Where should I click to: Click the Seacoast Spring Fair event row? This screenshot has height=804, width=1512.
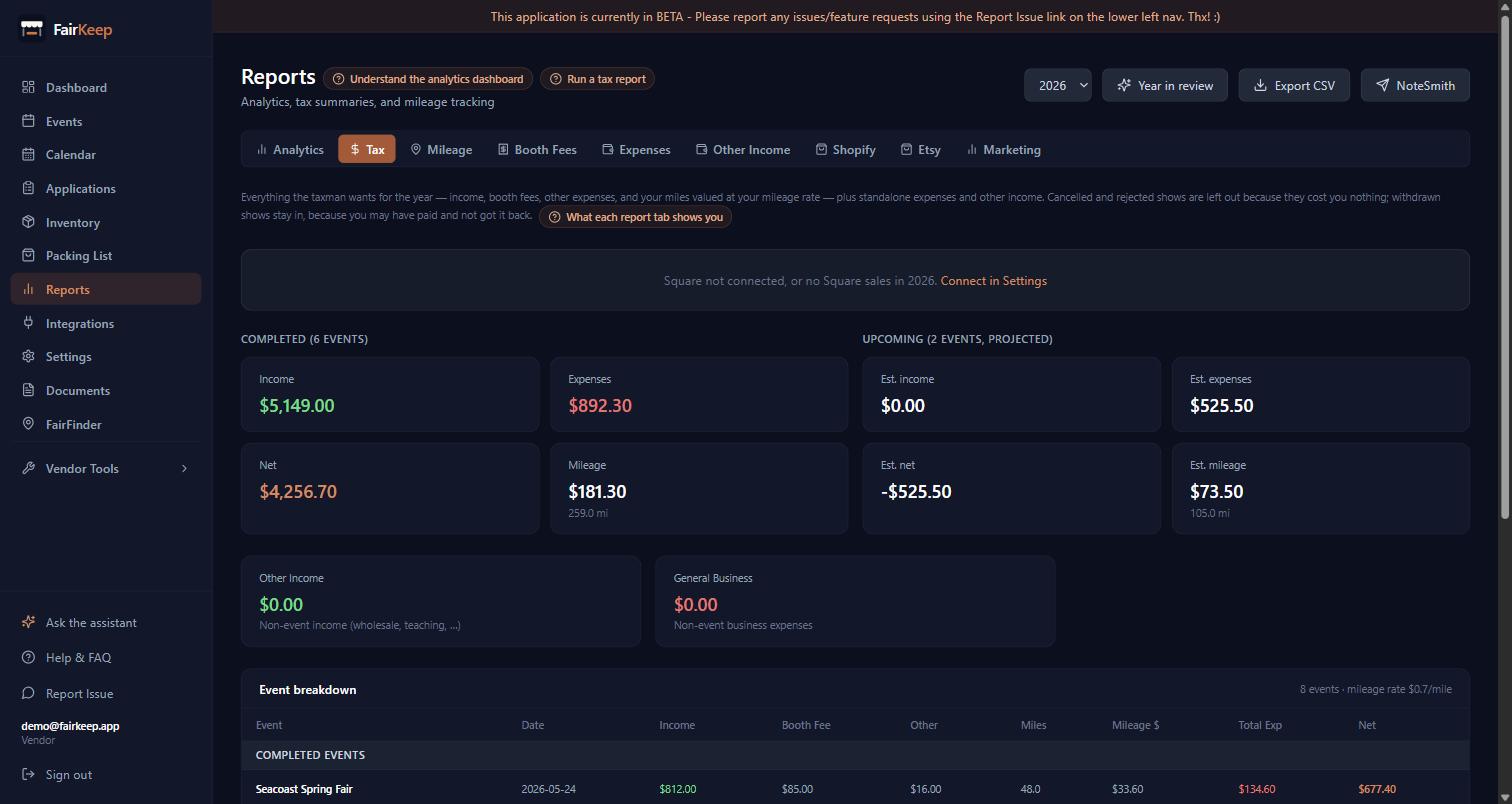click(855, 789)
